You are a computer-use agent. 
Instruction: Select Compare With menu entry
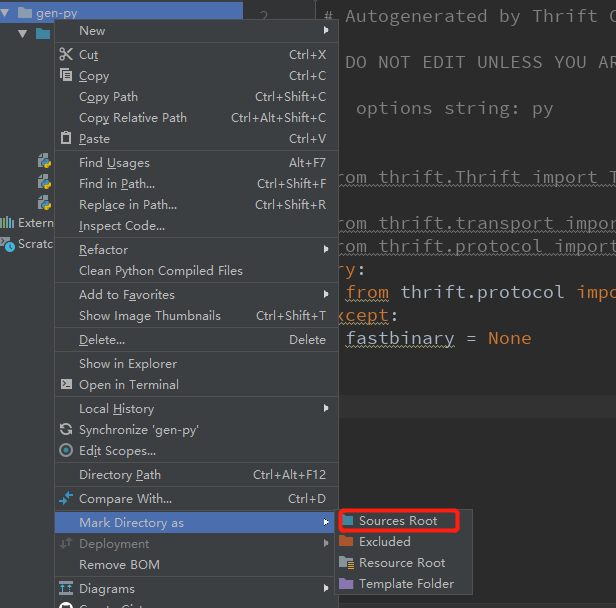coord(196,498)
